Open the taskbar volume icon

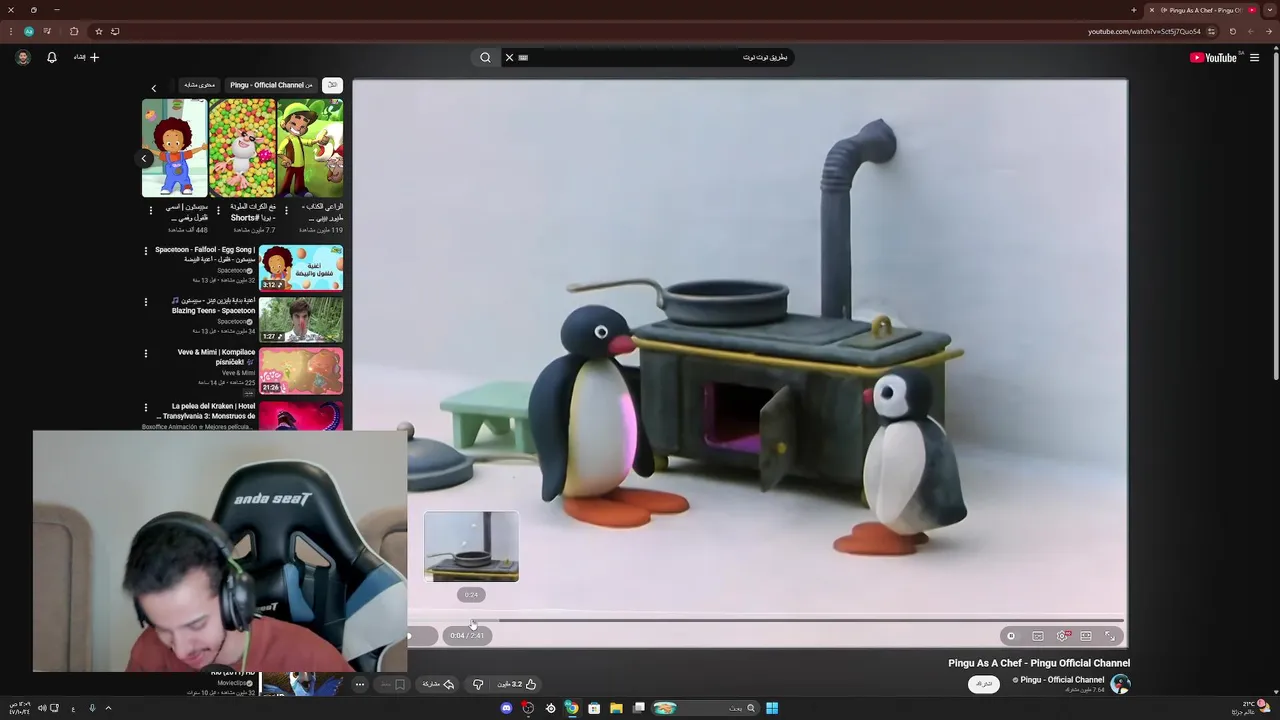[42, 708]
